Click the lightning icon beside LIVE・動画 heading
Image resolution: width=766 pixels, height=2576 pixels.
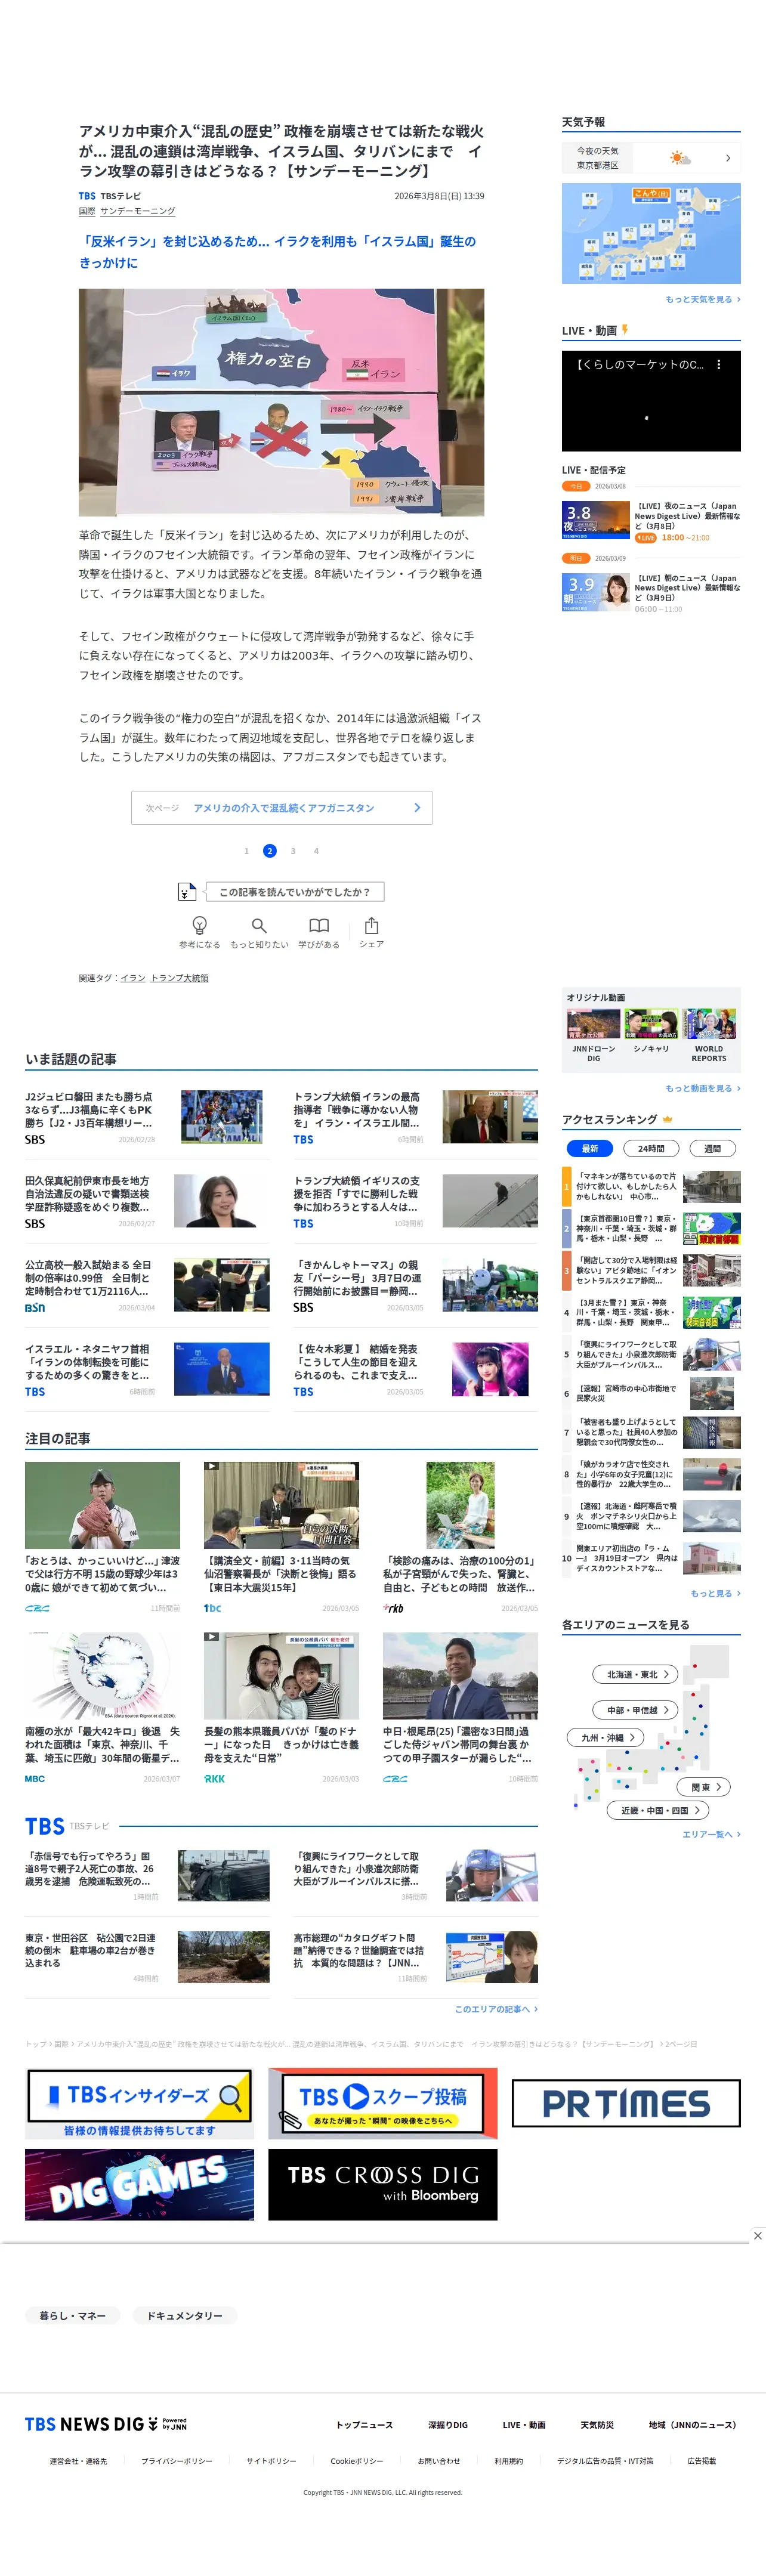click(625, 330)
